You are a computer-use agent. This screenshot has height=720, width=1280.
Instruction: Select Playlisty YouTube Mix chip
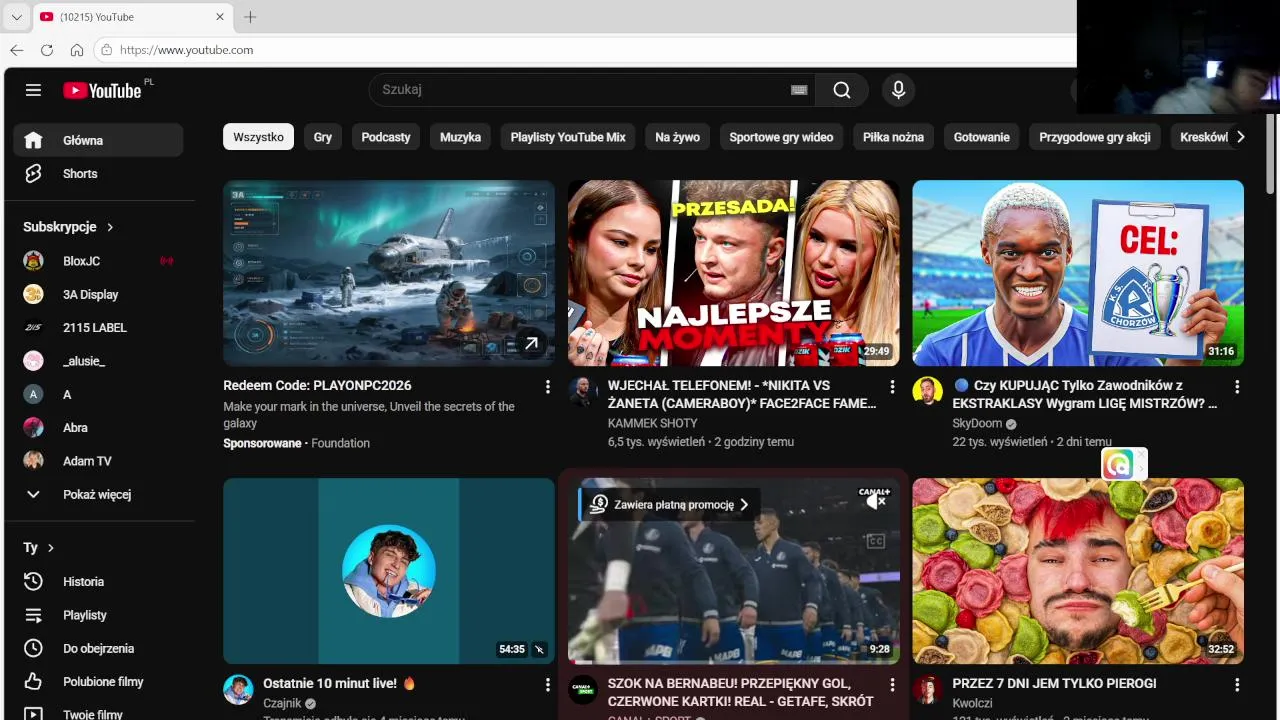pos(568,137)
